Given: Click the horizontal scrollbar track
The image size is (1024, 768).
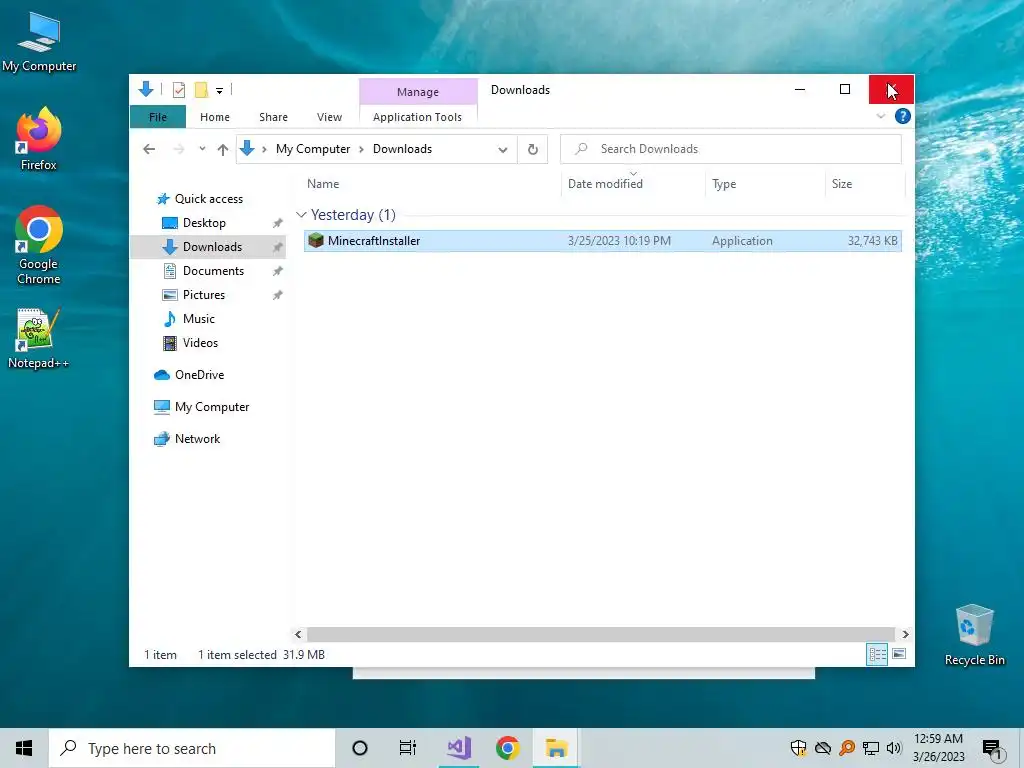Looking at the screenshot, I should [601, 634].
